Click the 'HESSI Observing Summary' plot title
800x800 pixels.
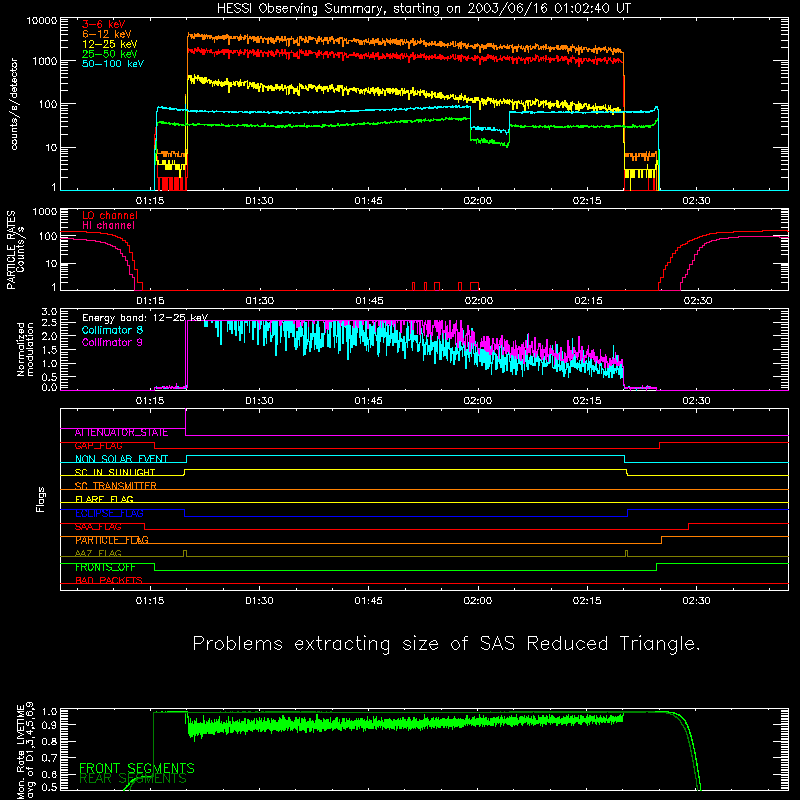[x=423, y=9]
